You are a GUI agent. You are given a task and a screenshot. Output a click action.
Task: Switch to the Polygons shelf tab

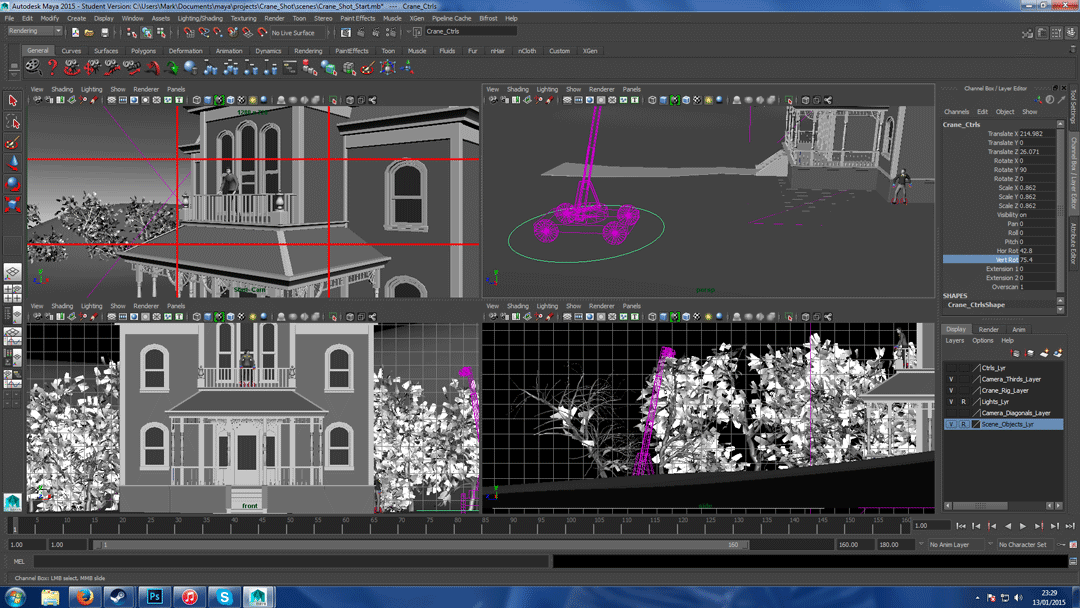pos(143,51)
